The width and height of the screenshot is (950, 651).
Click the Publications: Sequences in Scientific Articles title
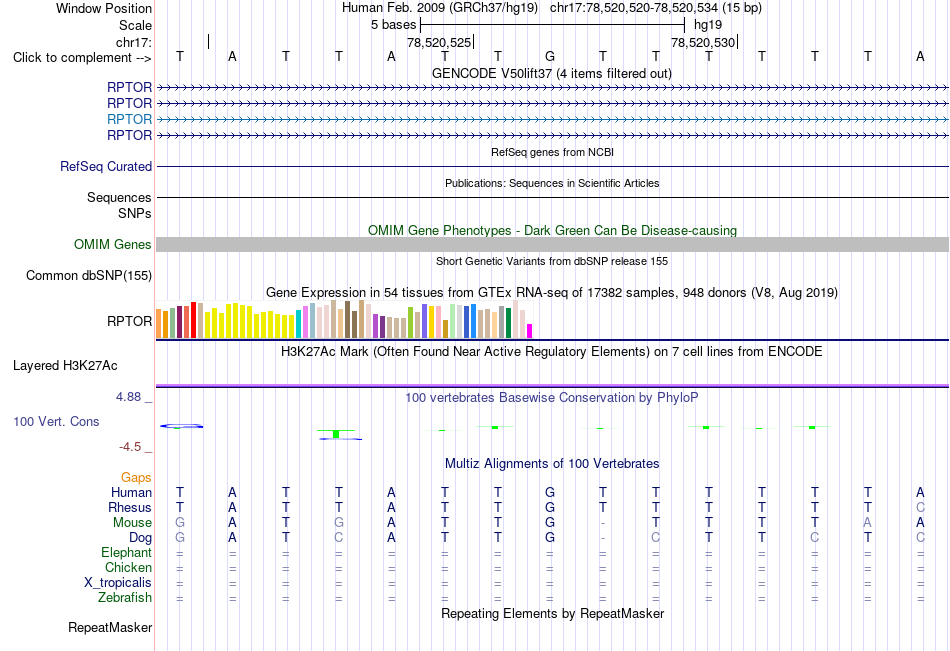coord(552,183)
